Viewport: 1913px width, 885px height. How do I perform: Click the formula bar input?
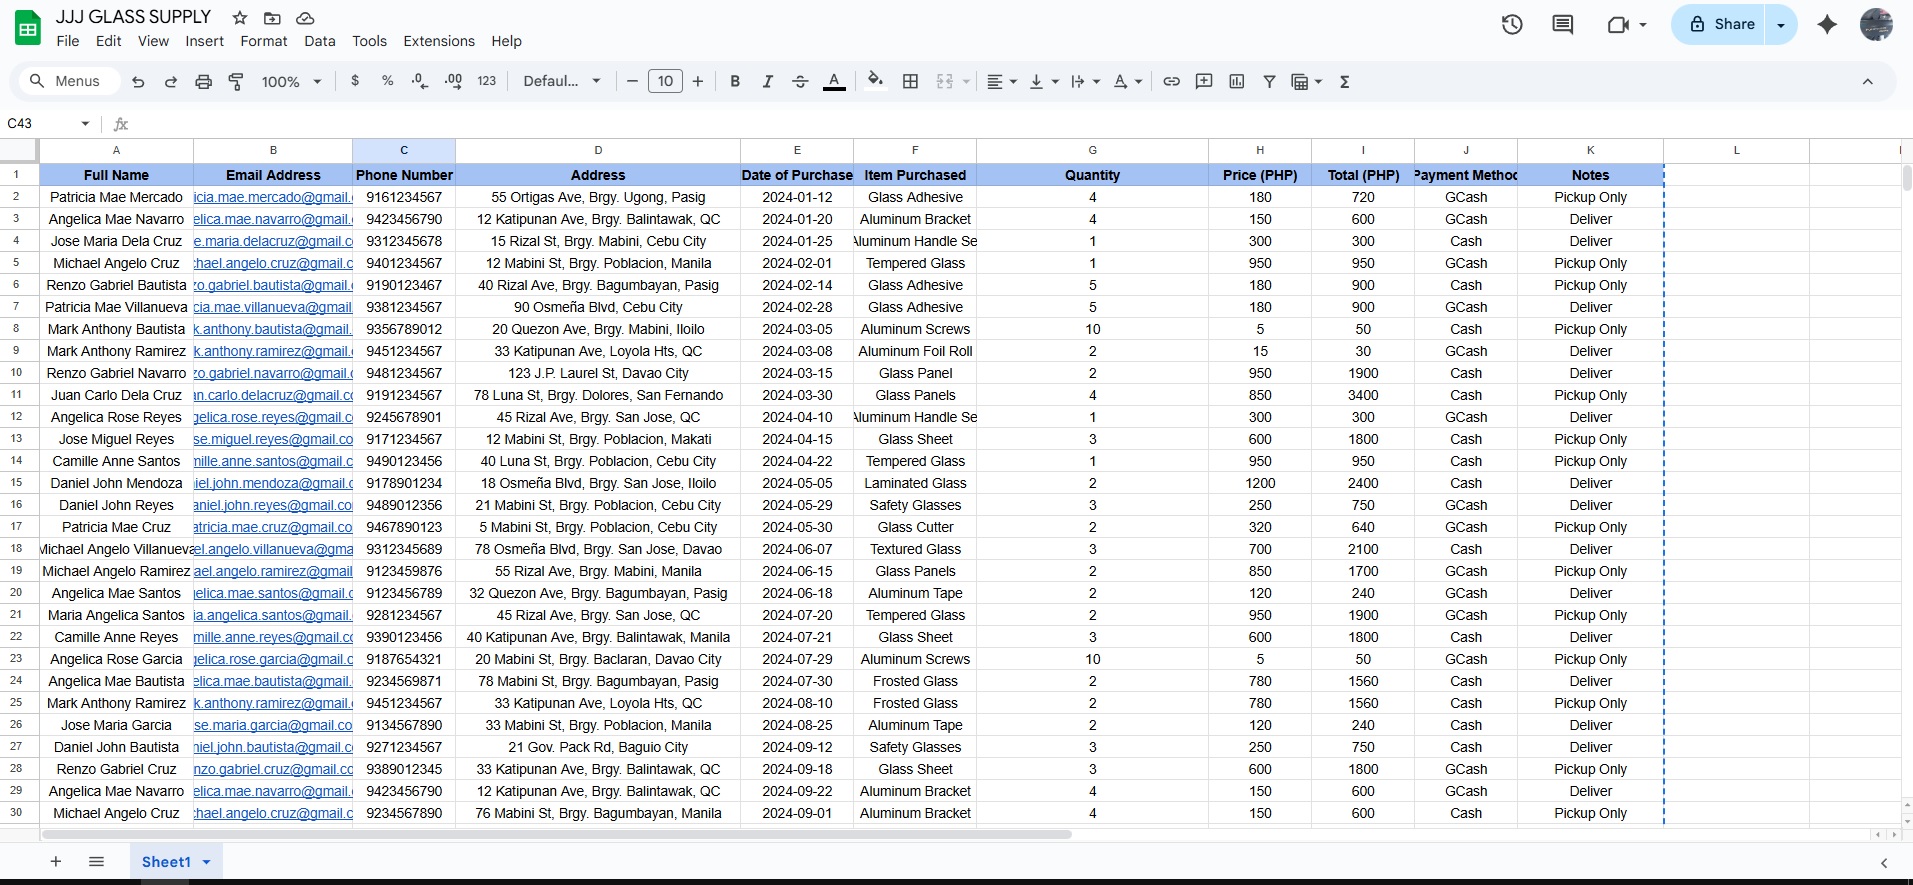[1020, 124]
